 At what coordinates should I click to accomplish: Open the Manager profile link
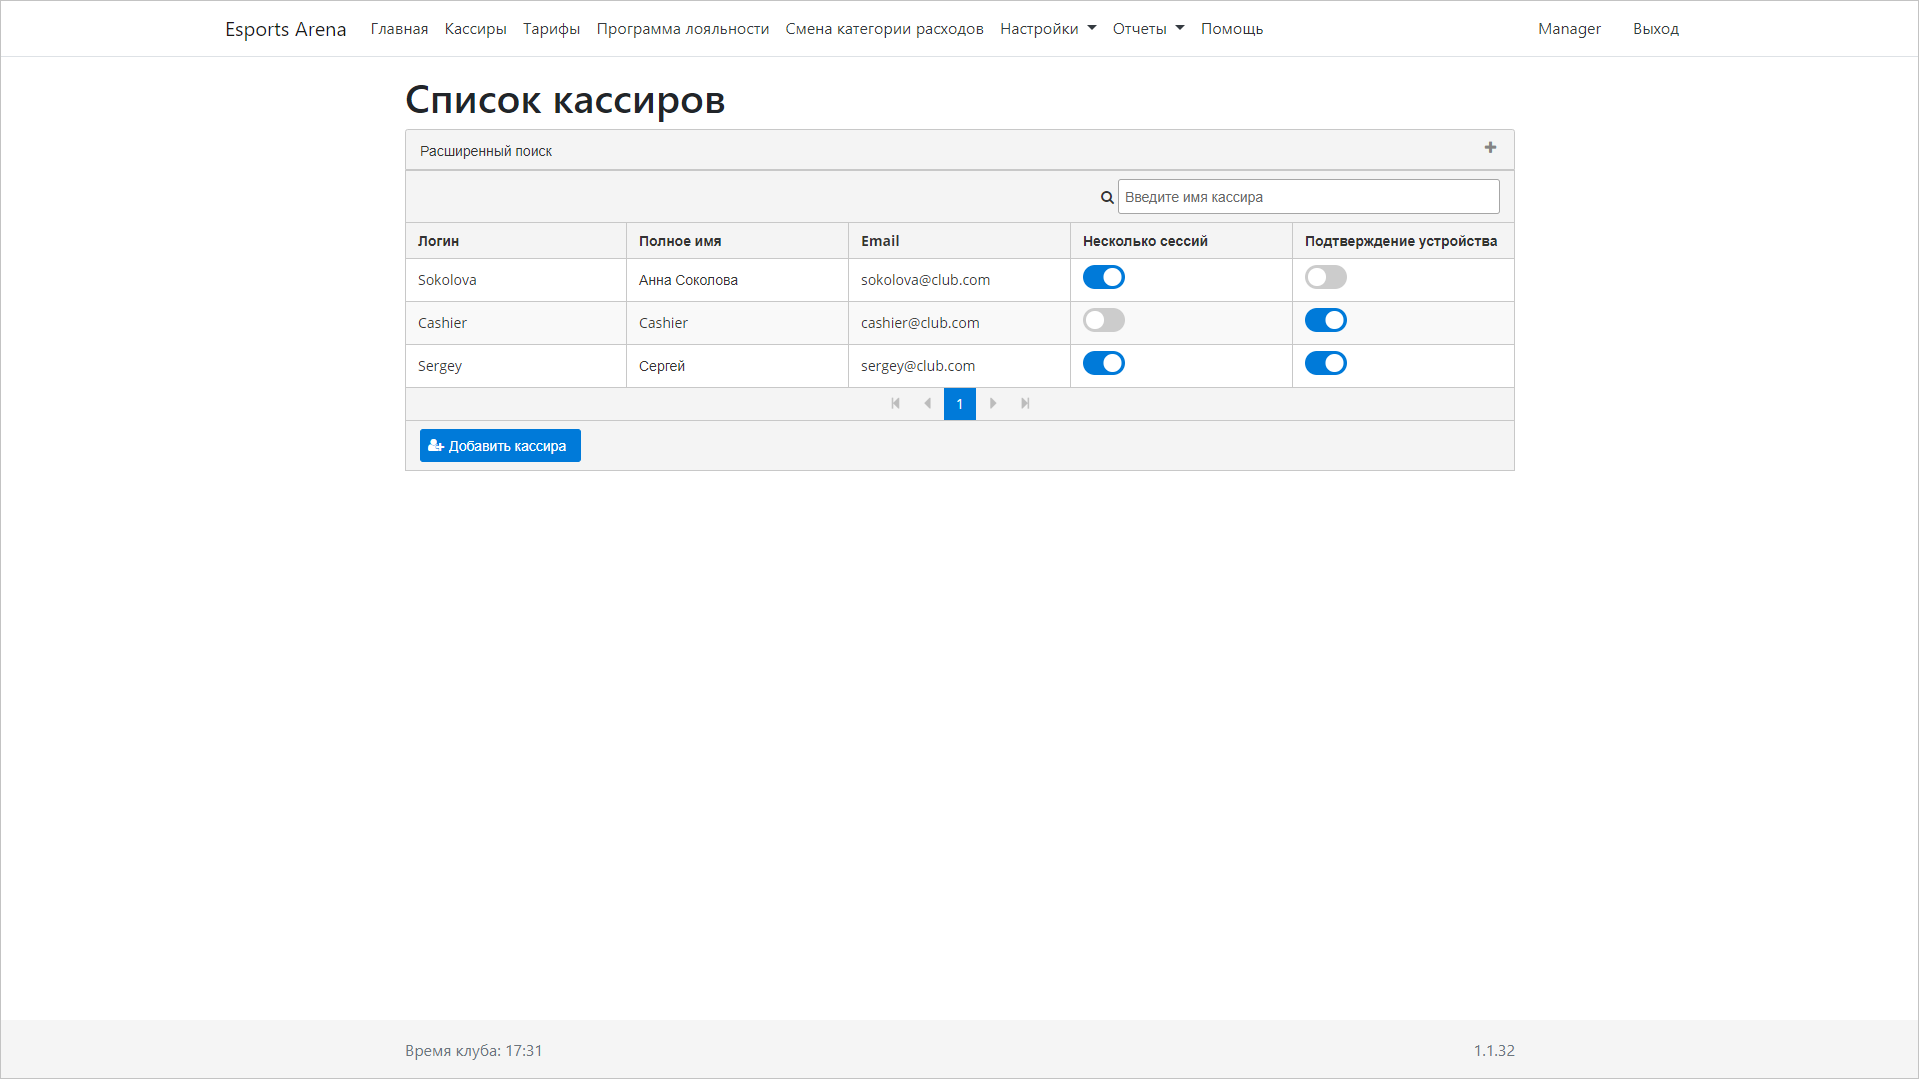click(1569, 29)
